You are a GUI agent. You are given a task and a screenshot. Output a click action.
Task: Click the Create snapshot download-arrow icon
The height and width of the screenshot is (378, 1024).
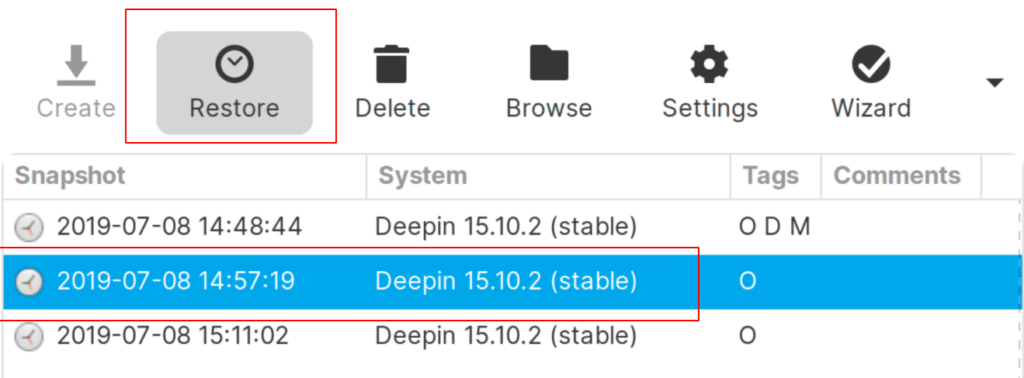(x=76, y=65)
